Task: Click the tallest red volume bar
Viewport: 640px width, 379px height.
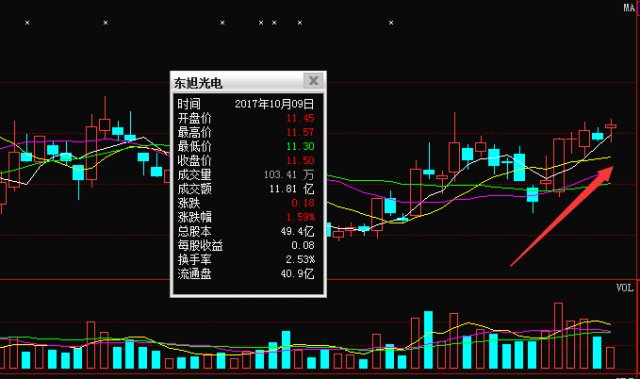Action: pos(558,335)
